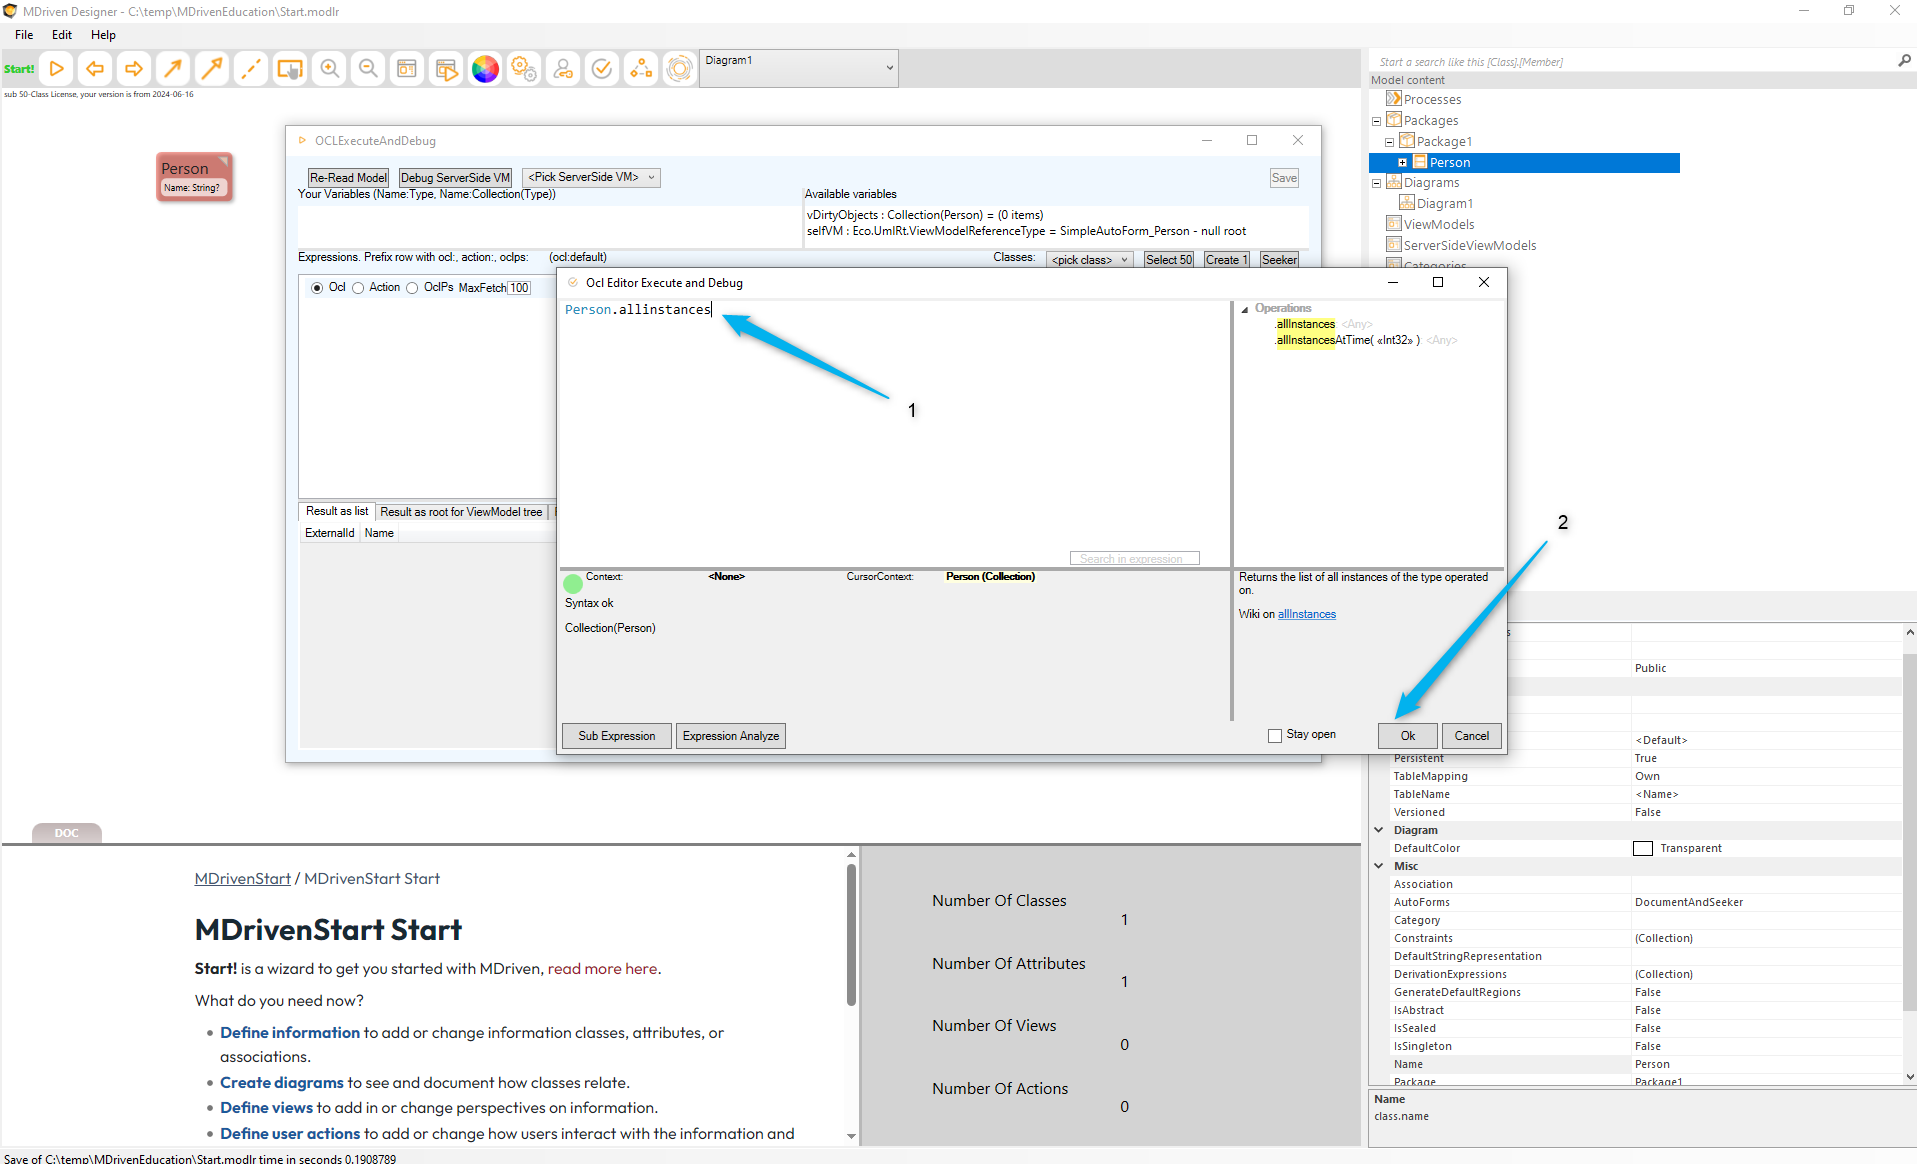Viewport: 1917px width, 1164px height.
Task: Click the green Start! wizard icon
Action: [19, 69]
